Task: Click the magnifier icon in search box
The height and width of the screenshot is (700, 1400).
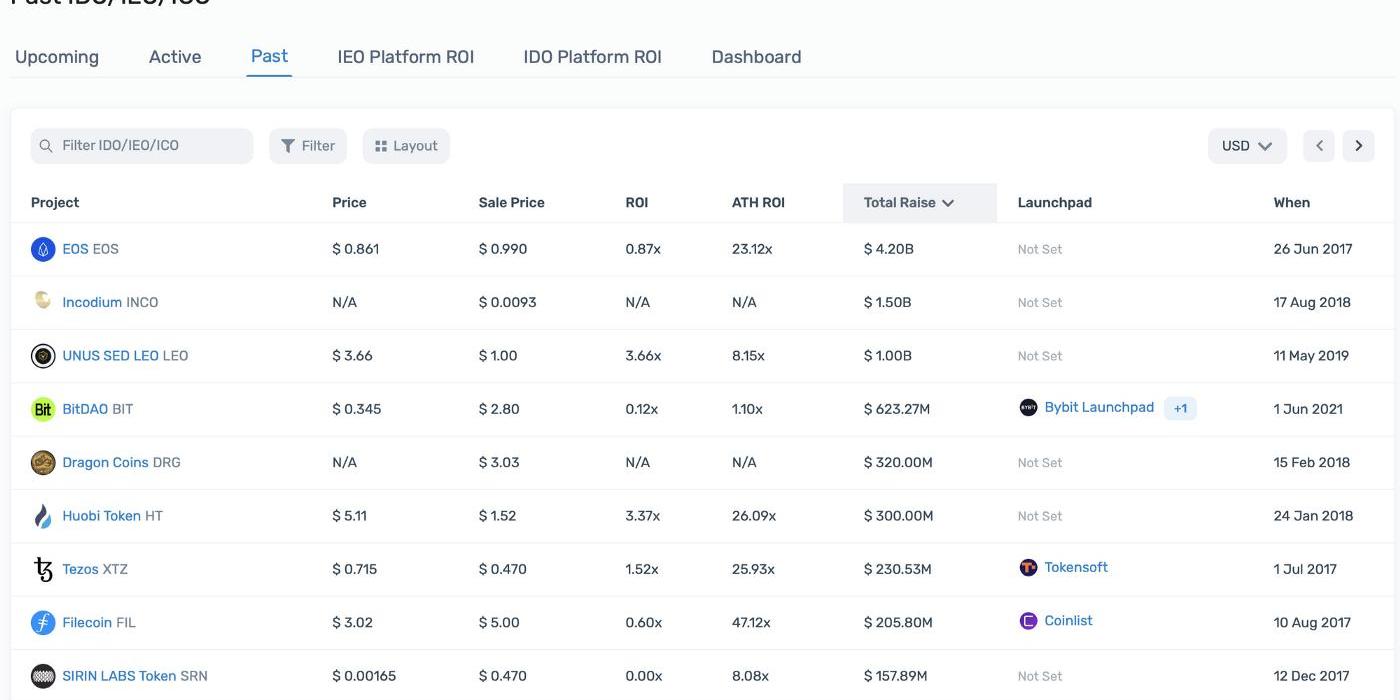Action: coord(46,146)
